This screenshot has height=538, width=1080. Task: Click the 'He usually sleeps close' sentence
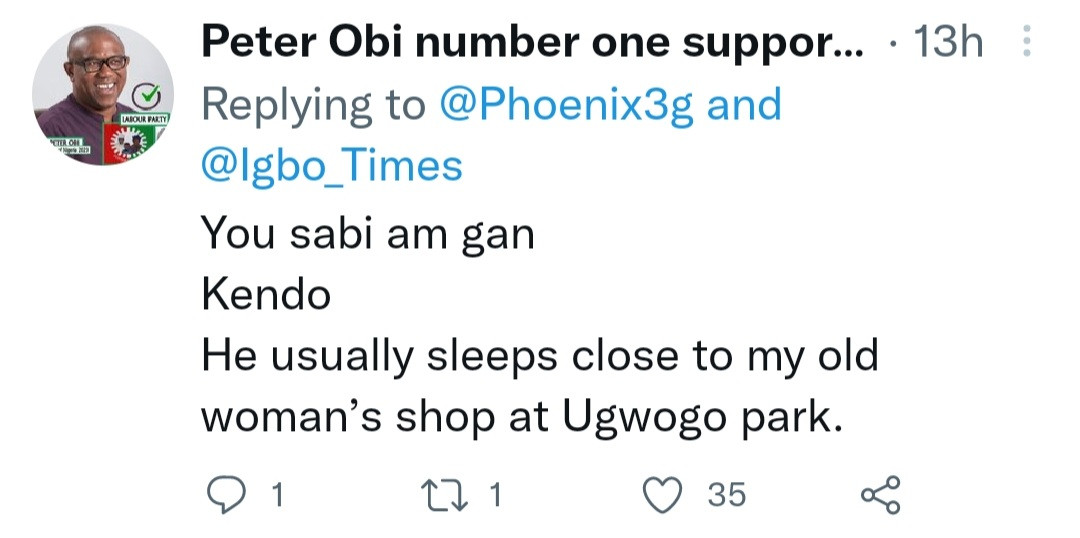(540, 356)
